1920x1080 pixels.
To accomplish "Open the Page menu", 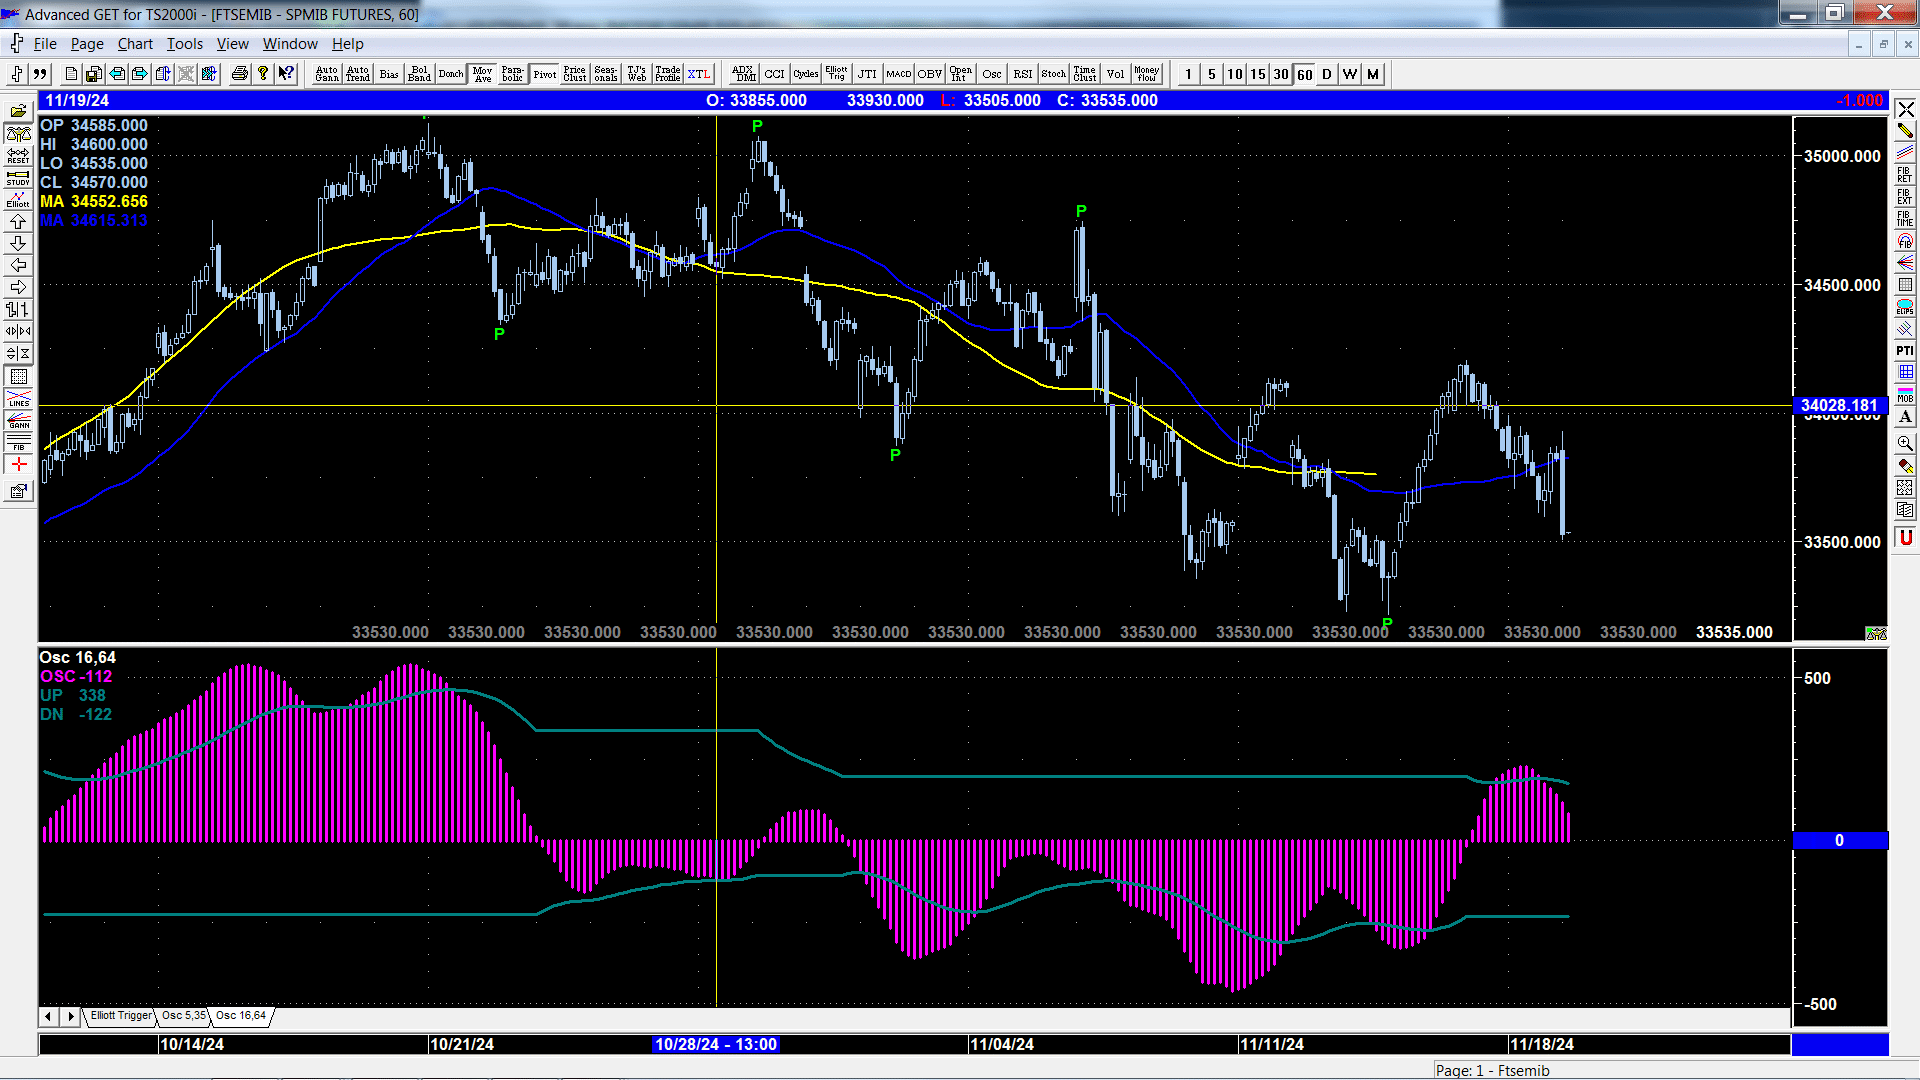I will [x=87, y=44].
